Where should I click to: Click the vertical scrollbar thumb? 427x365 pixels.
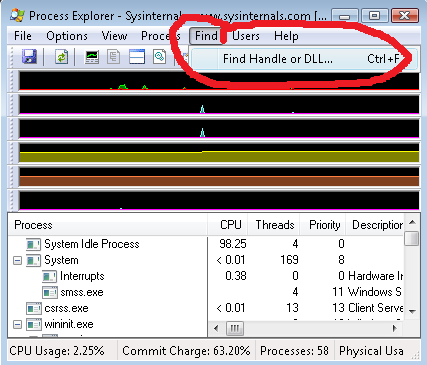click(x=412, y=238)
